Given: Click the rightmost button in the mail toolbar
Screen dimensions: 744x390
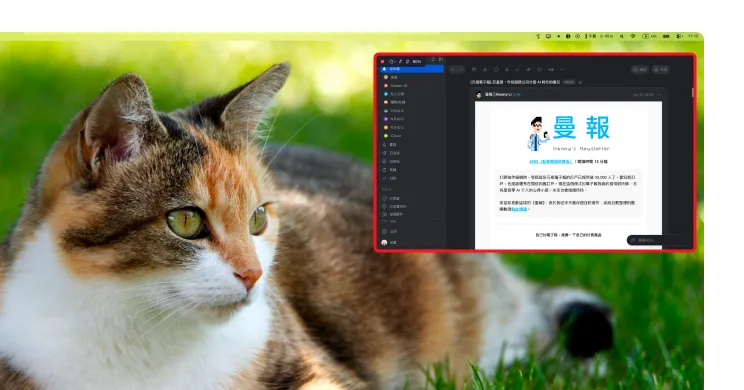Looking at the screenshot, I should pos(660,70).
